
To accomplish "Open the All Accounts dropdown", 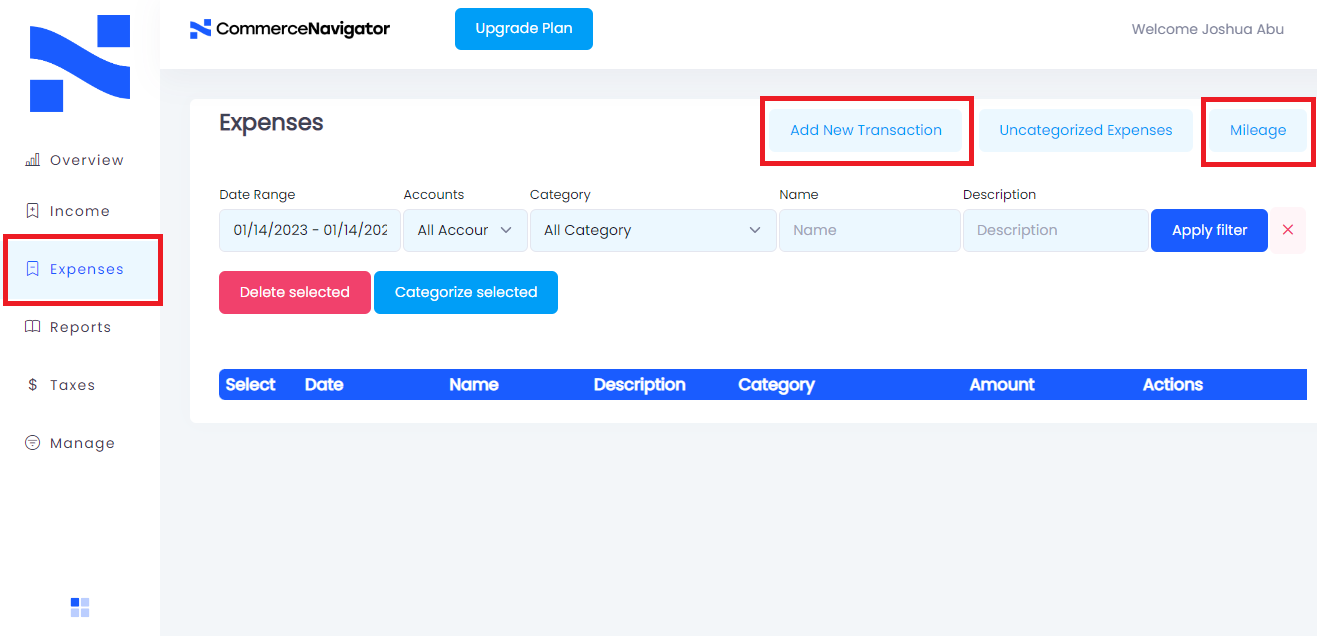I will pos(464,230).
